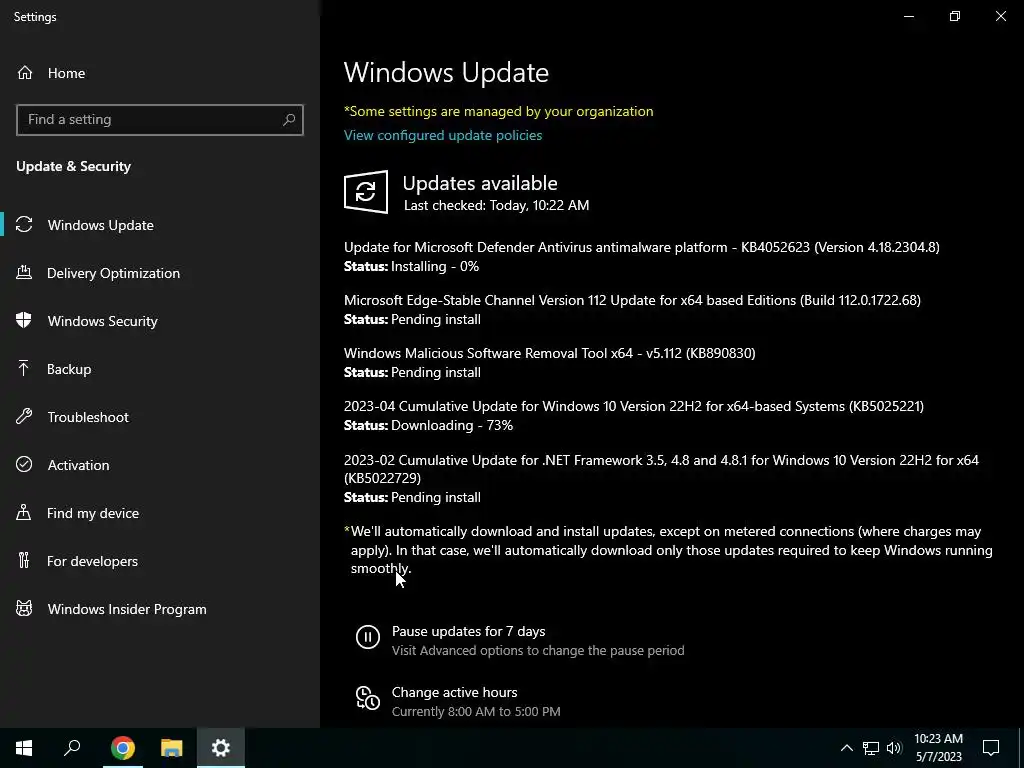
Task: Click the Activation checkmark circle icon
Action: point(24,464)
